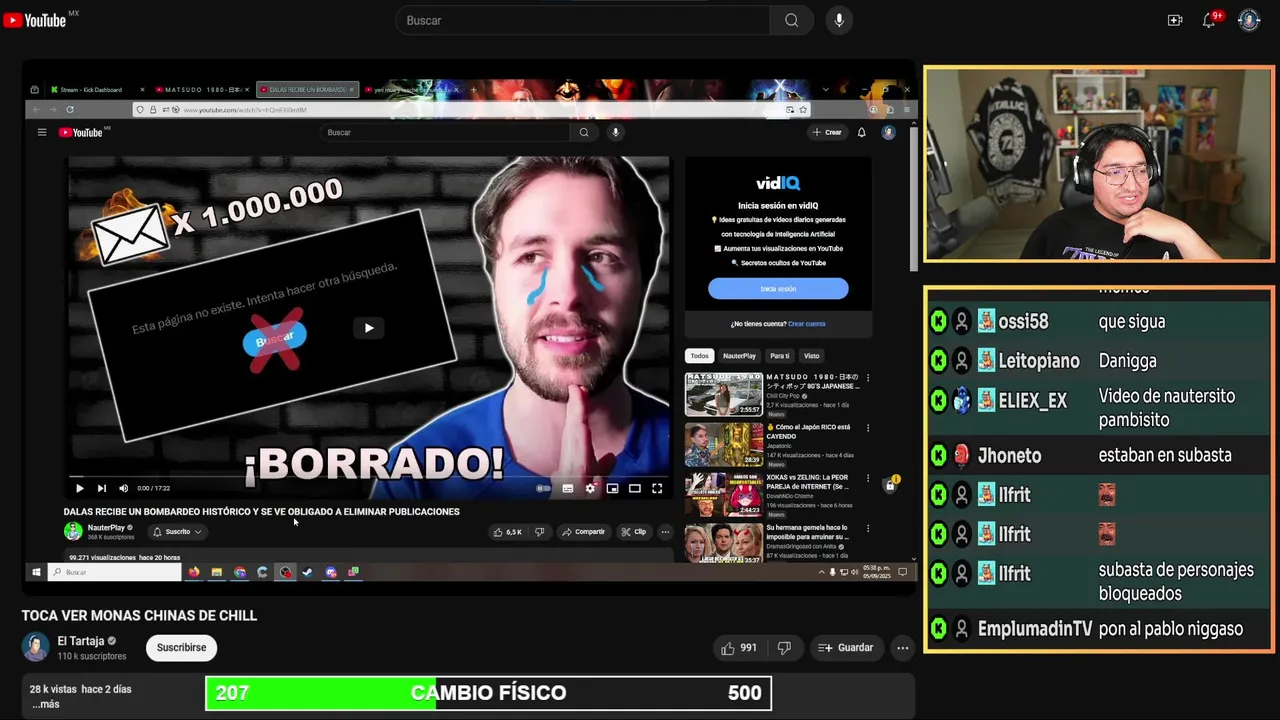Image resolution: width=1280 pixels, height=720 pixels.
Task: Click inner microphone voice search icon
Action: click(616, 132)
